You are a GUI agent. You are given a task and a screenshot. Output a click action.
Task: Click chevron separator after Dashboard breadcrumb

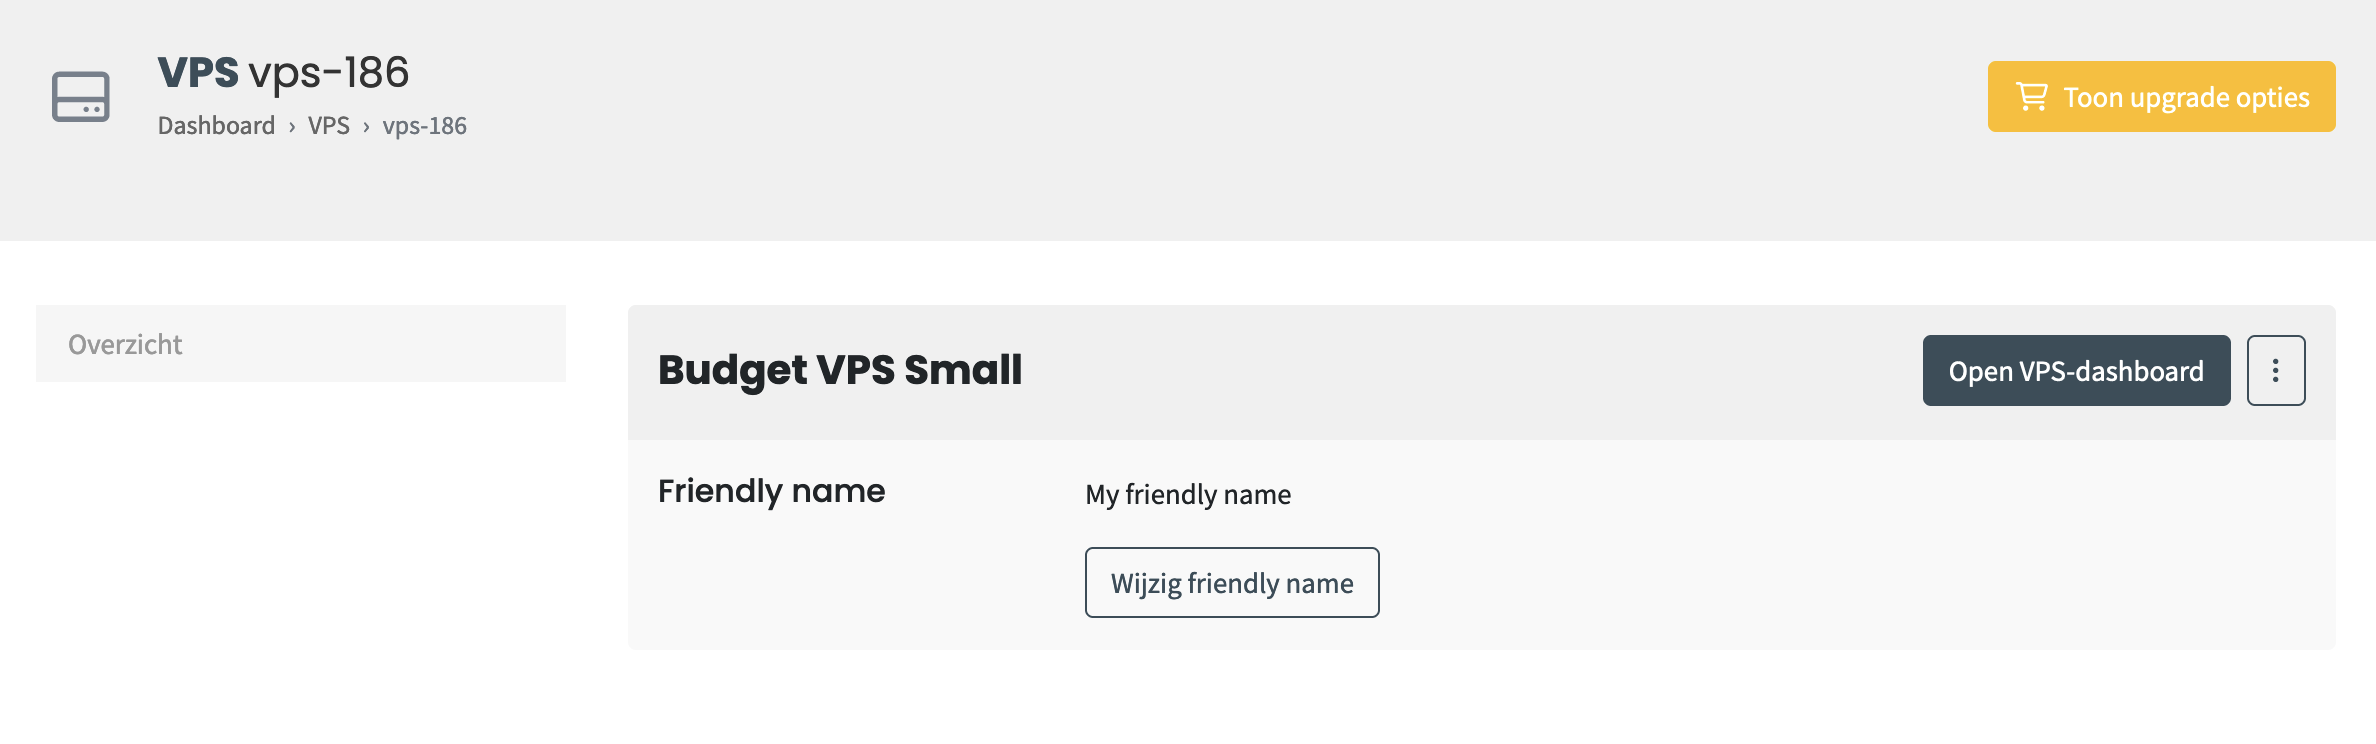point(292,127)
